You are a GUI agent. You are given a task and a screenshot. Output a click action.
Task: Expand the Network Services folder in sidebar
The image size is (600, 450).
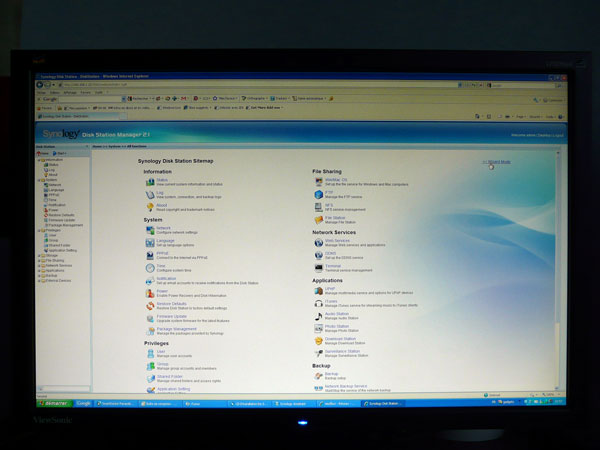39,266
